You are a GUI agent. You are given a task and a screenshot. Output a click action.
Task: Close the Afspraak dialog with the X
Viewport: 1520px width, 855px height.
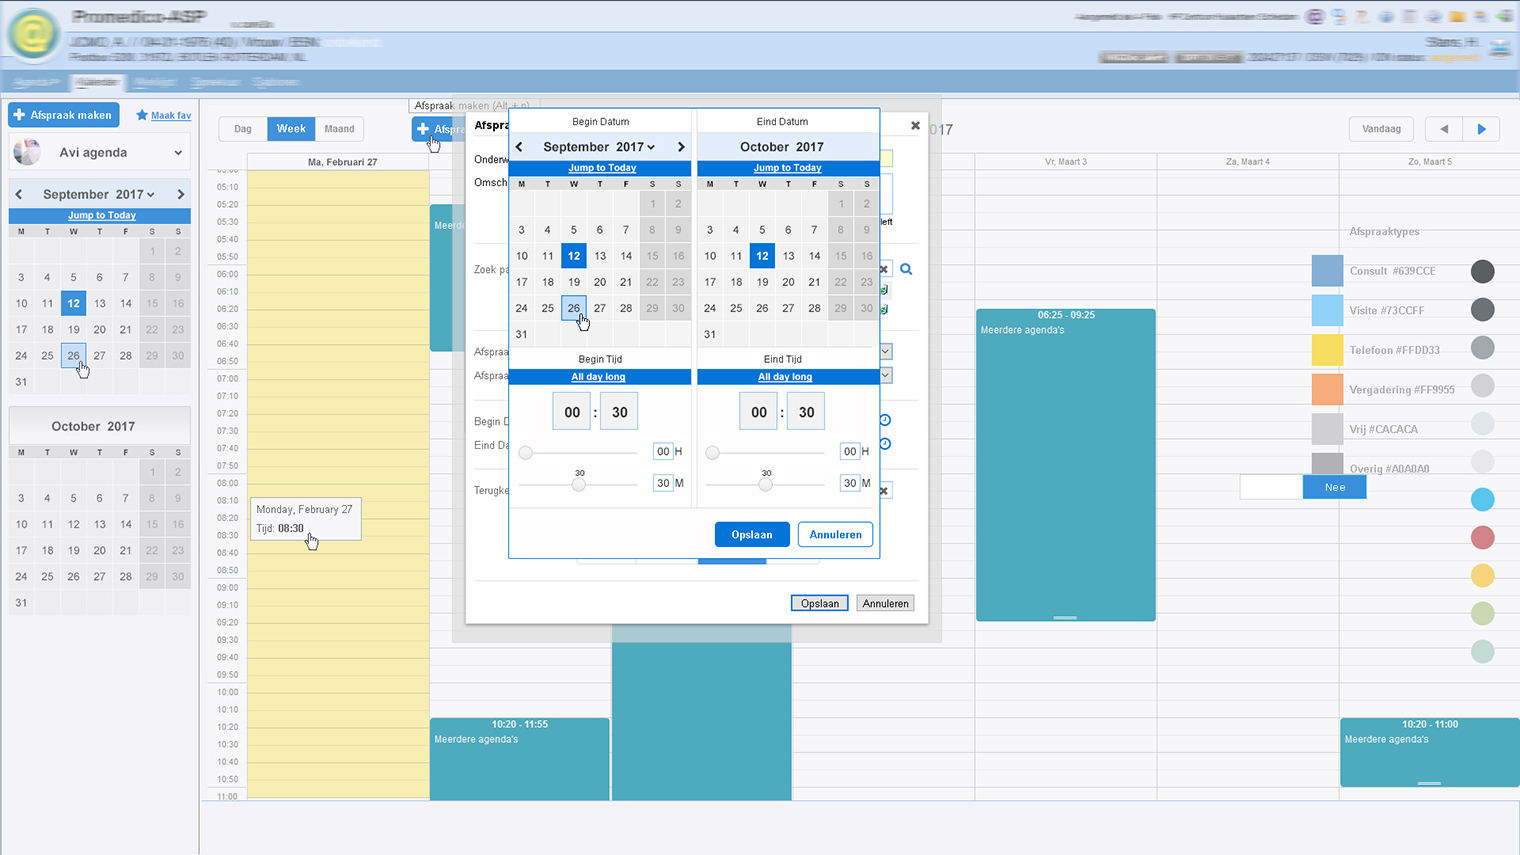click(x=915, y=126)
